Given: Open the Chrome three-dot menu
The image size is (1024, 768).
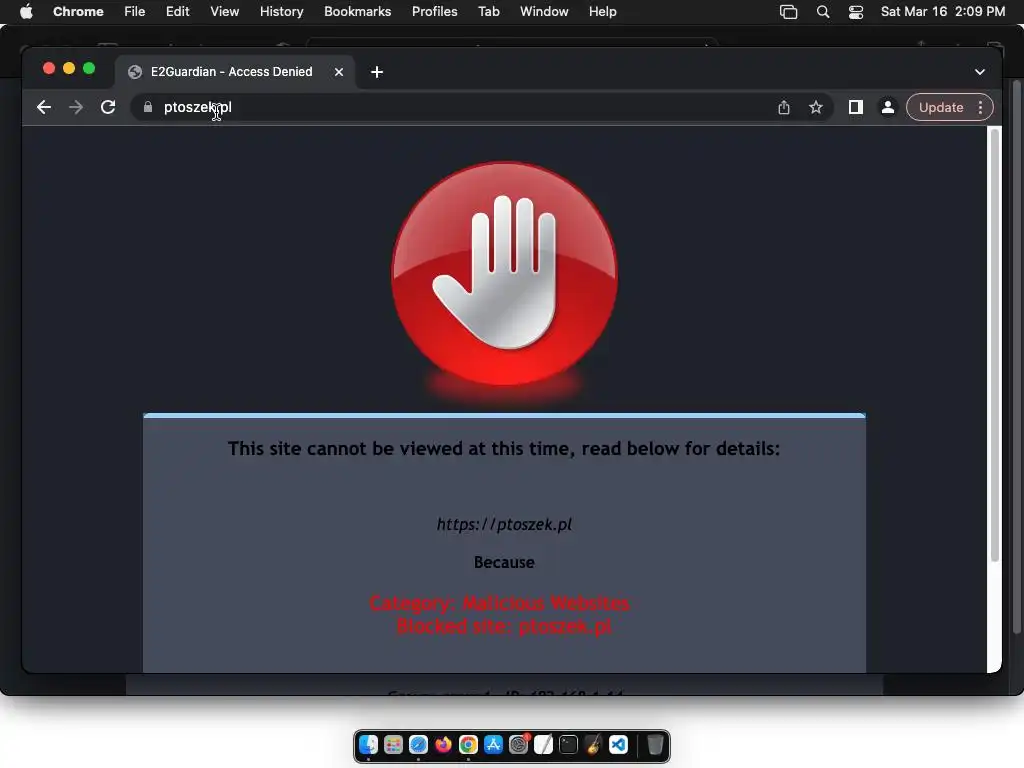Looking at the screenshot, I should (x=980, y=107).
